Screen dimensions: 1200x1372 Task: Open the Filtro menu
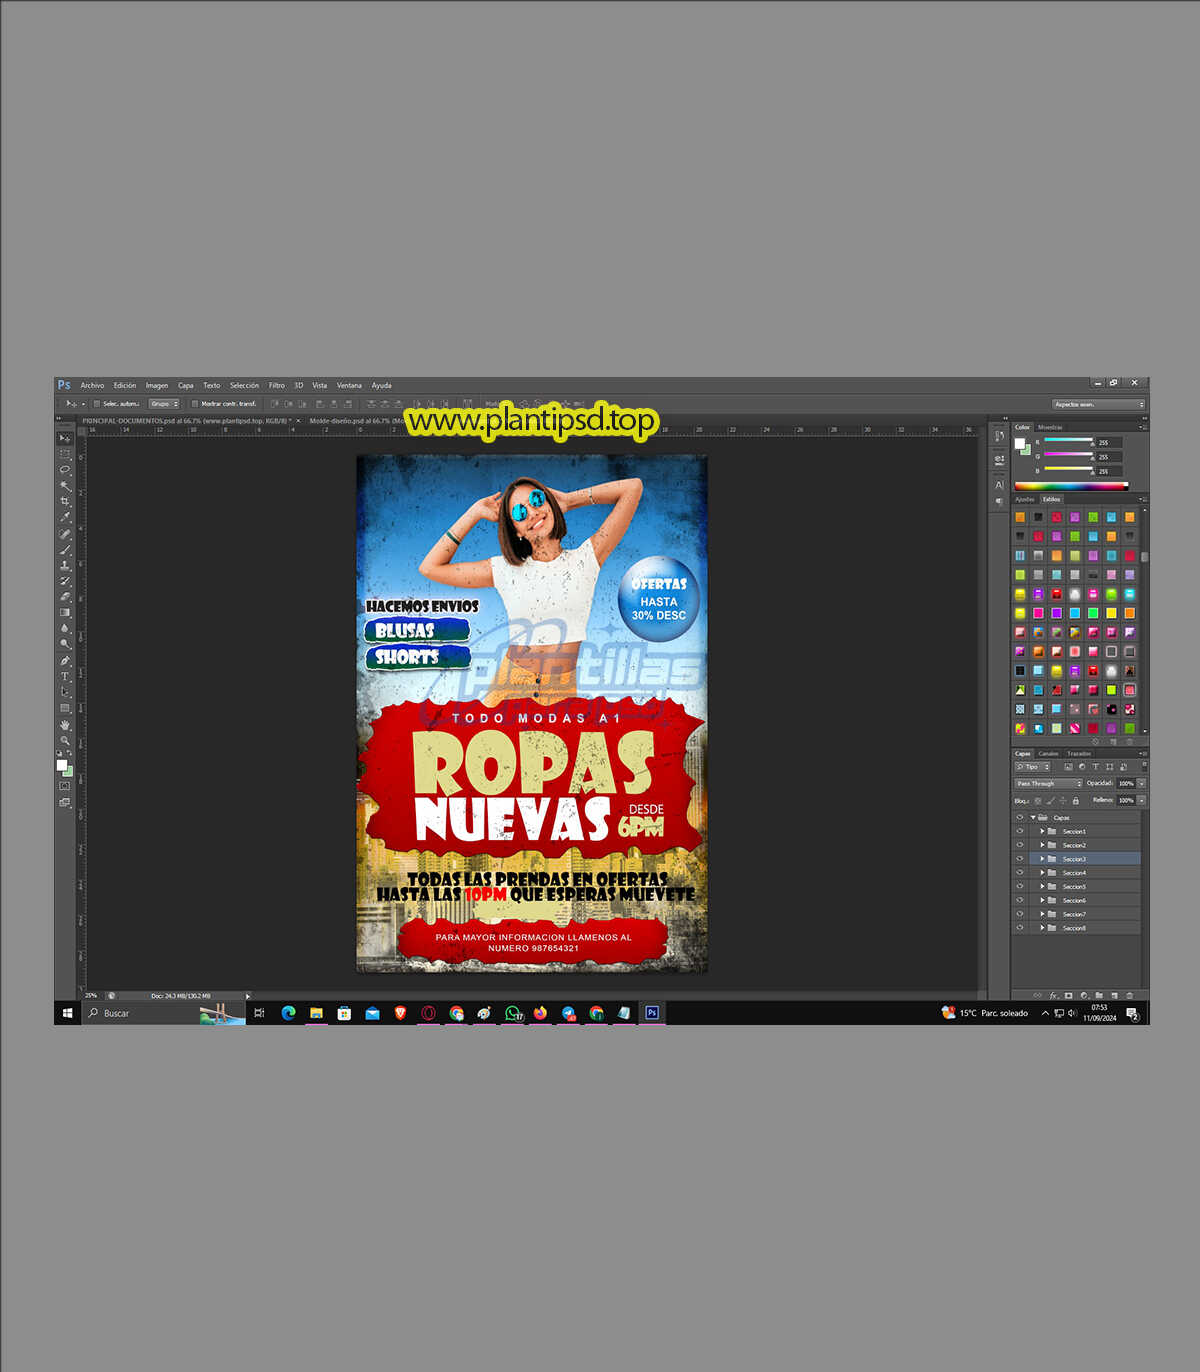277,385
